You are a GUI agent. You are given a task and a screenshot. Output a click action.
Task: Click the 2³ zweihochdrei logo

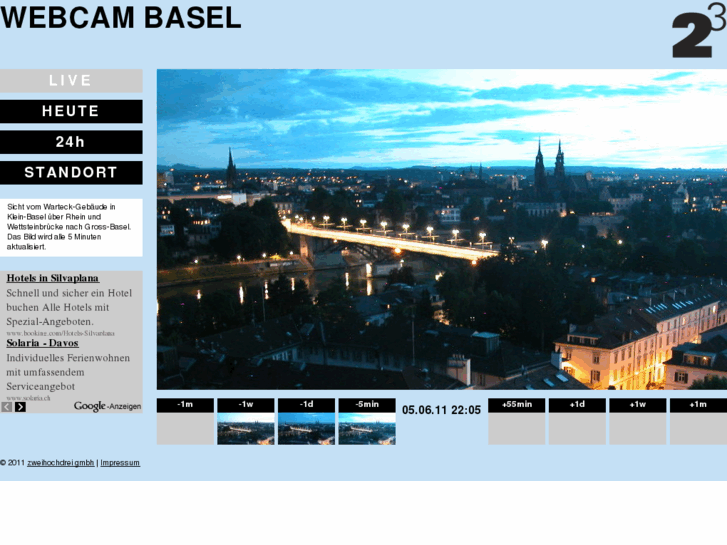tap(699, 30)
